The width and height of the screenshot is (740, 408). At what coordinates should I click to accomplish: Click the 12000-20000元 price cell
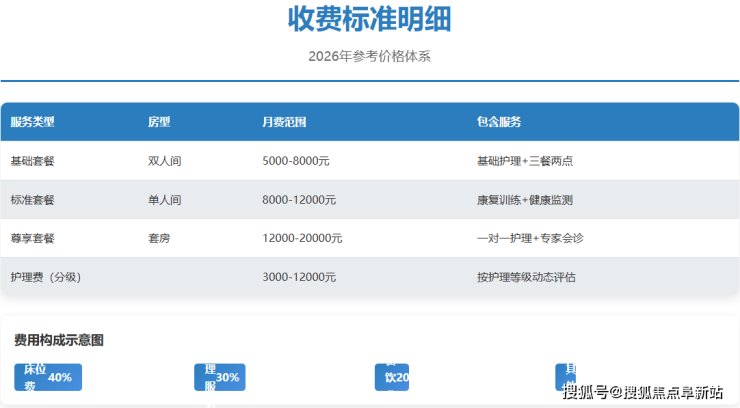click(302, 239)
